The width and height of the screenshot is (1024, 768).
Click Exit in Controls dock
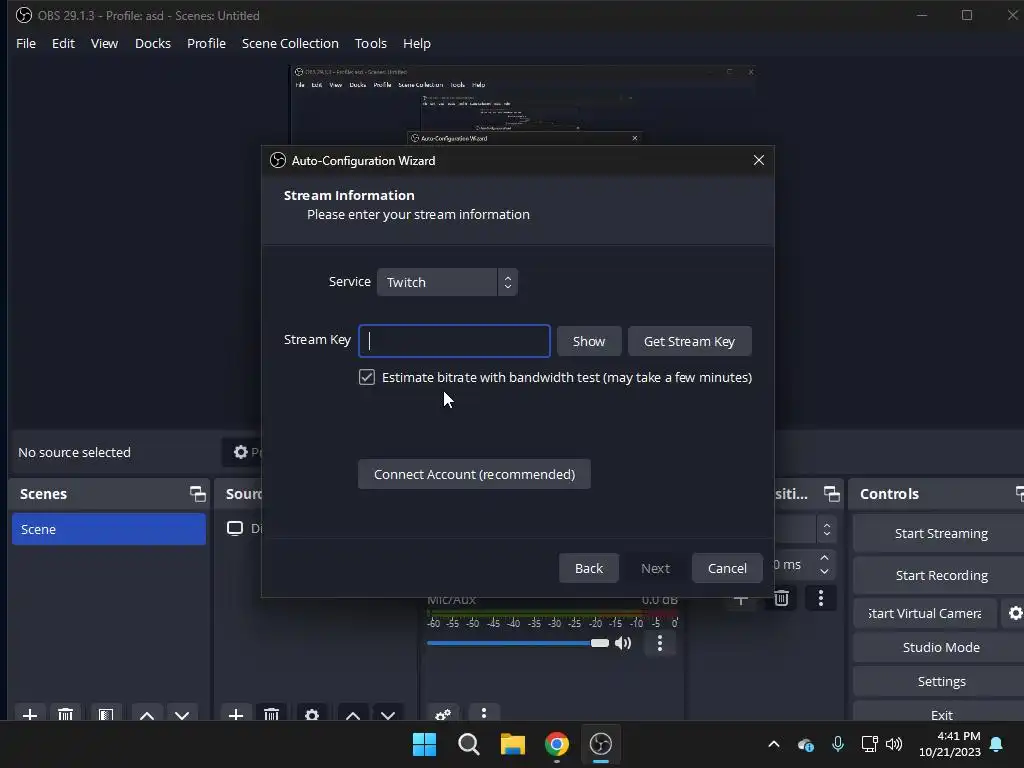(x=941, y=715)
